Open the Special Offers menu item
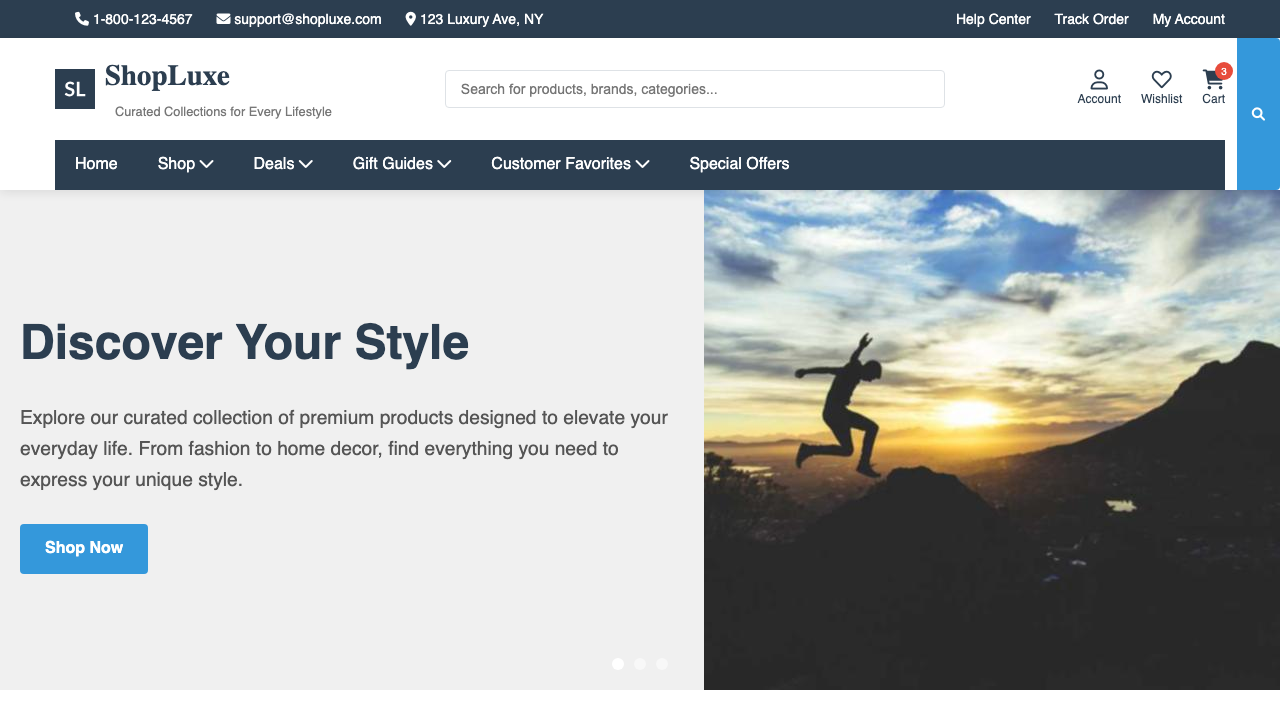The width and height of the screenshot is (1280, 720). tap(739, 163)
